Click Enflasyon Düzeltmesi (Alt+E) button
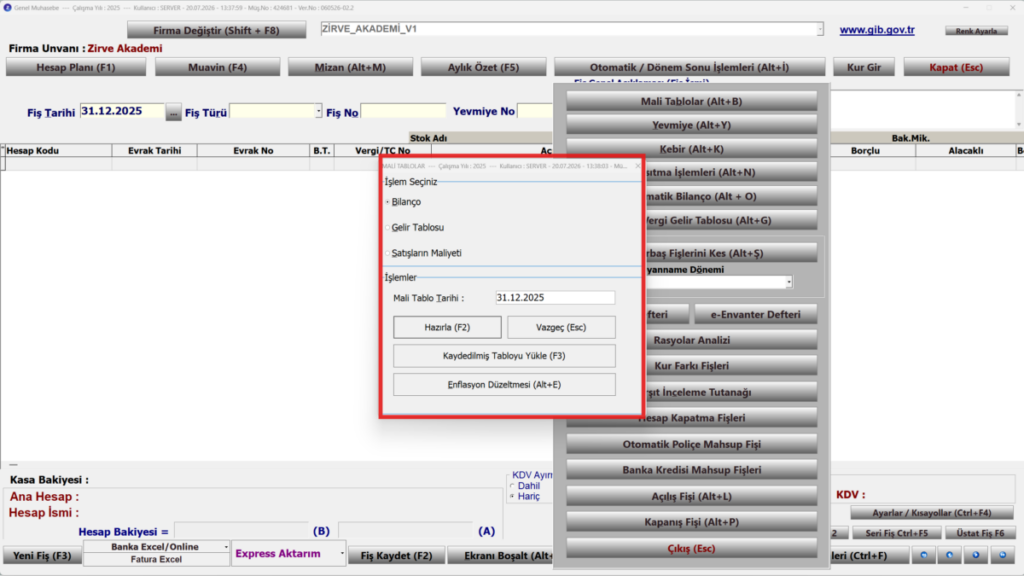Viewport: 1024px width, 576px height. point(504,385)
